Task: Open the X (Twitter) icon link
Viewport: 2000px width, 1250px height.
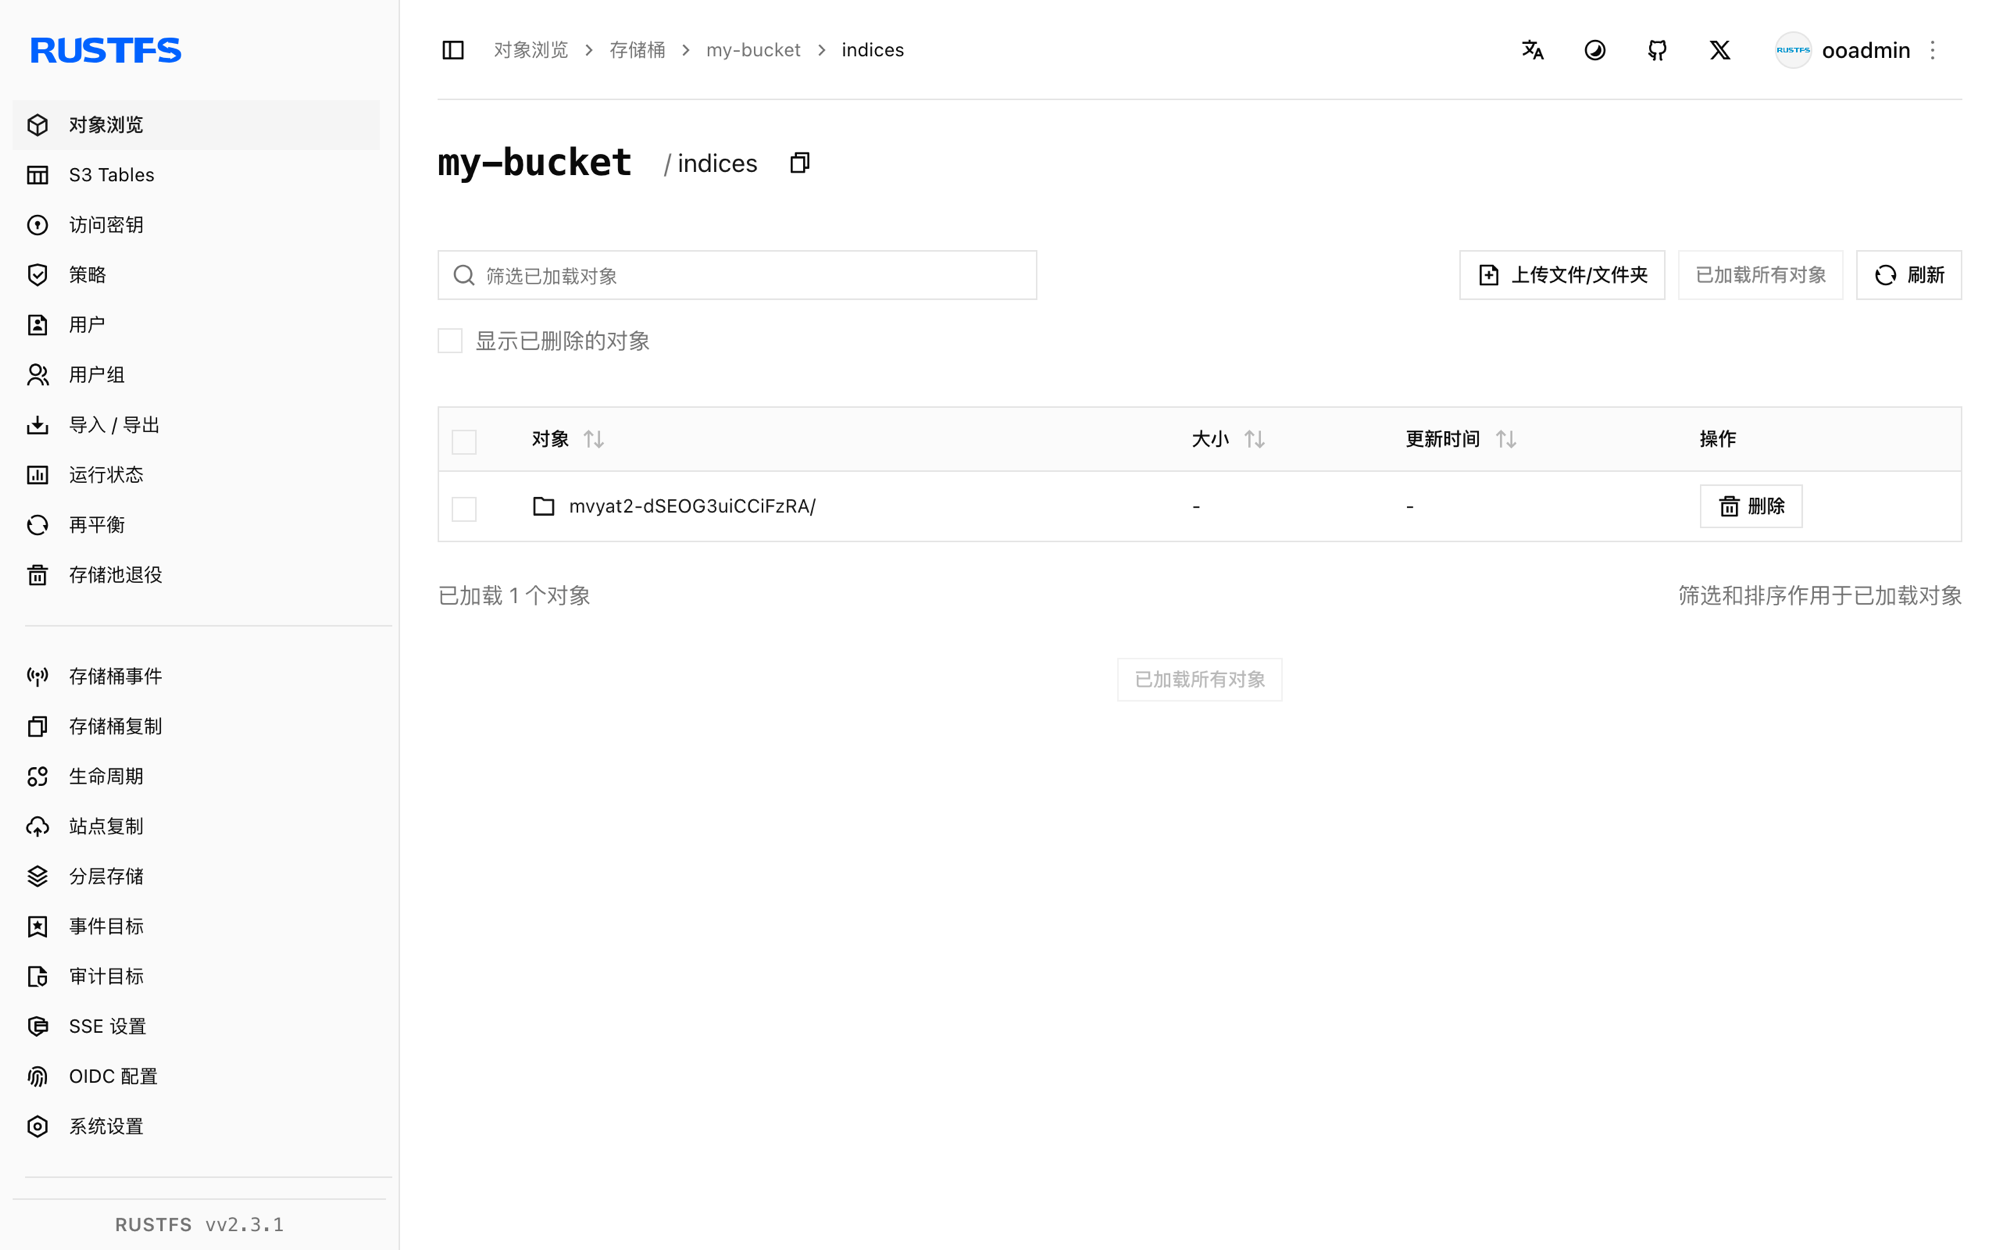Action: (x=1720, y=50)
